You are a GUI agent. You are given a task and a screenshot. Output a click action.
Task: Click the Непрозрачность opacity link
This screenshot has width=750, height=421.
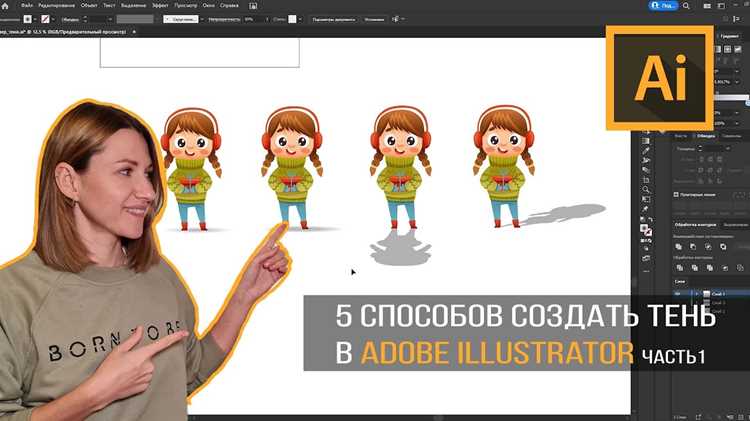tap(224, 20)
